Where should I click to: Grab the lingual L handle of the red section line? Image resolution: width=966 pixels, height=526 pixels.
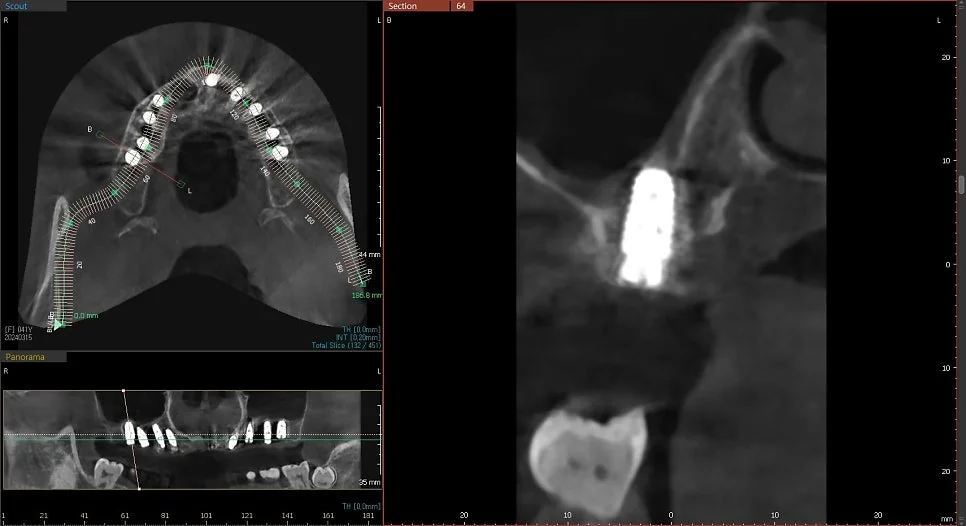[x=181, y=184]
